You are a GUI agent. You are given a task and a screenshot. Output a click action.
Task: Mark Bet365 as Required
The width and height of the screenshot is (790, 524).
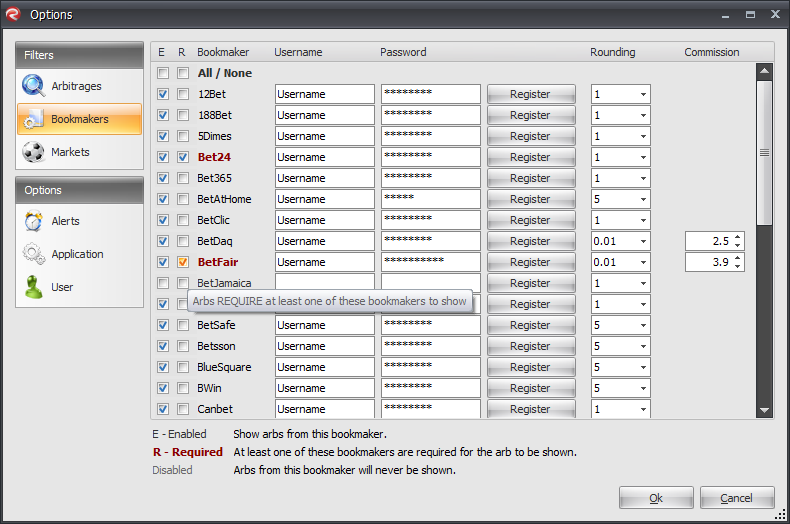pos(183,178)
